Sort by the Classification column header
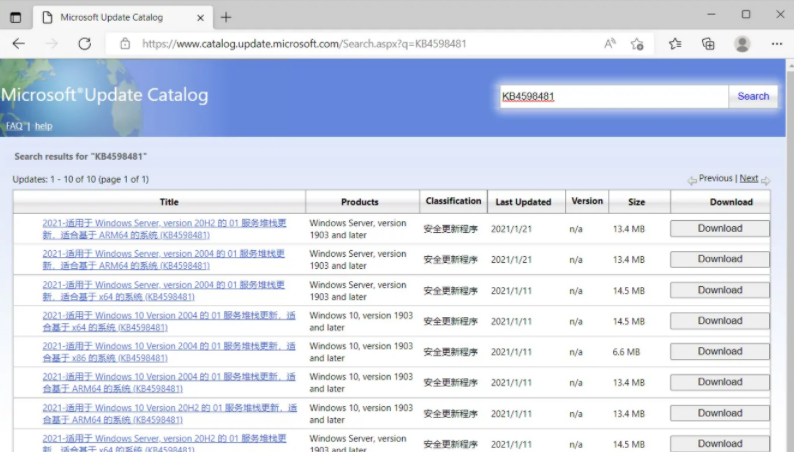 (453, 201)
